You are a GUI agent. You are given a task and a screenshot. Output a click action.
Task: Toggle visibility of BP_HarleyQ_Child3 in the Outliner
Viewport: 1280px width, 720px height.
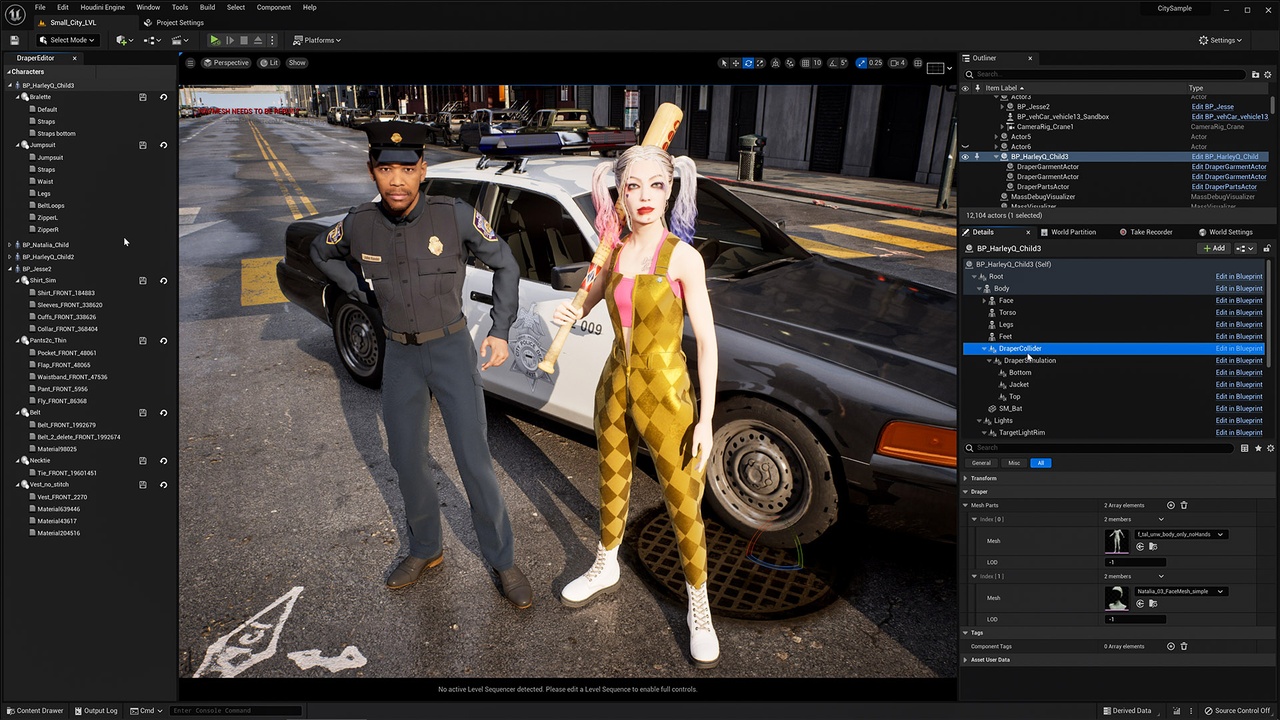[965, 157]
